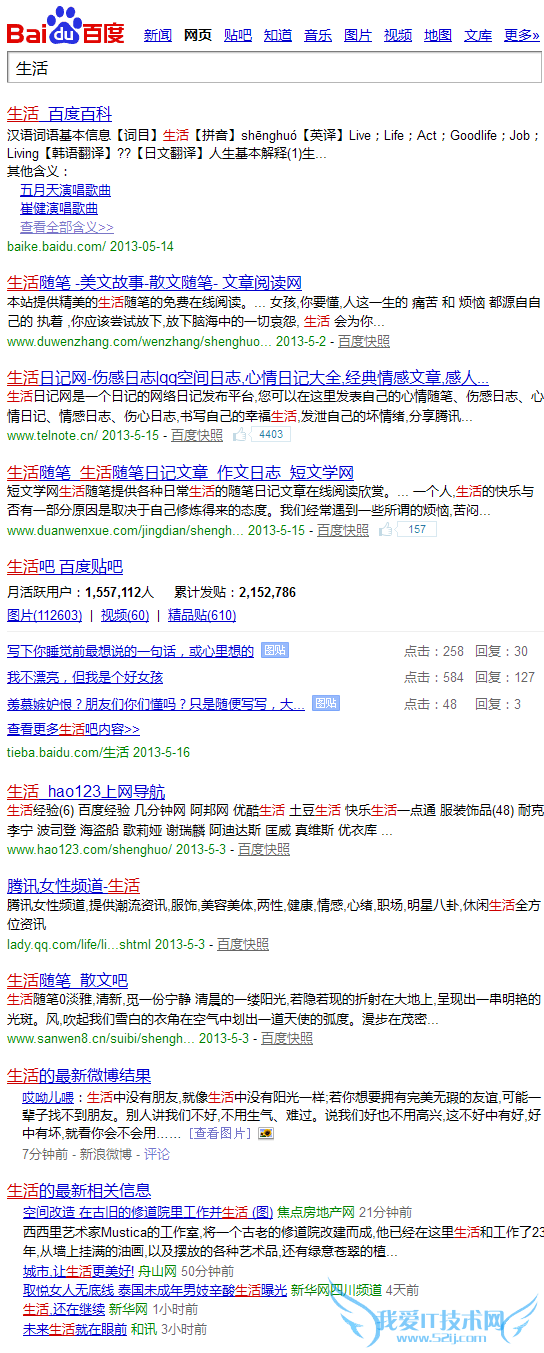The height and width of the screenshot is (1353, 544).
Task: Click baike.baidu.com/ 2013-05-14 URL text
Action: 90,246
